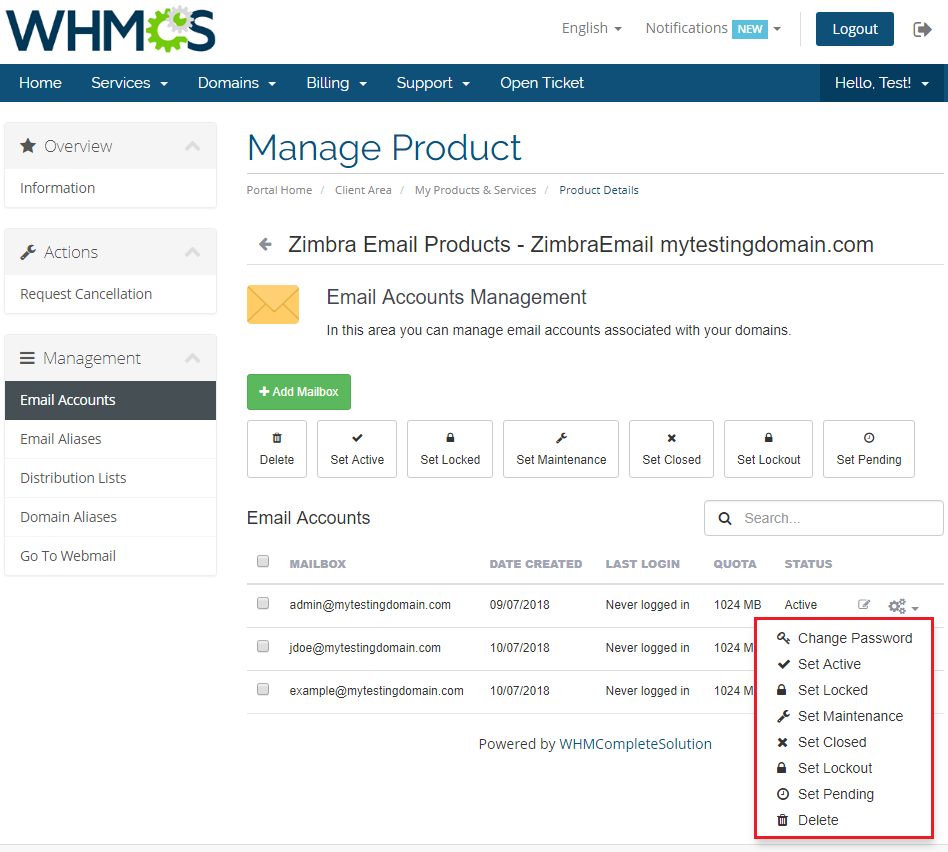Expand the Billing menu

pyautogui.click(x=337, y=83)
